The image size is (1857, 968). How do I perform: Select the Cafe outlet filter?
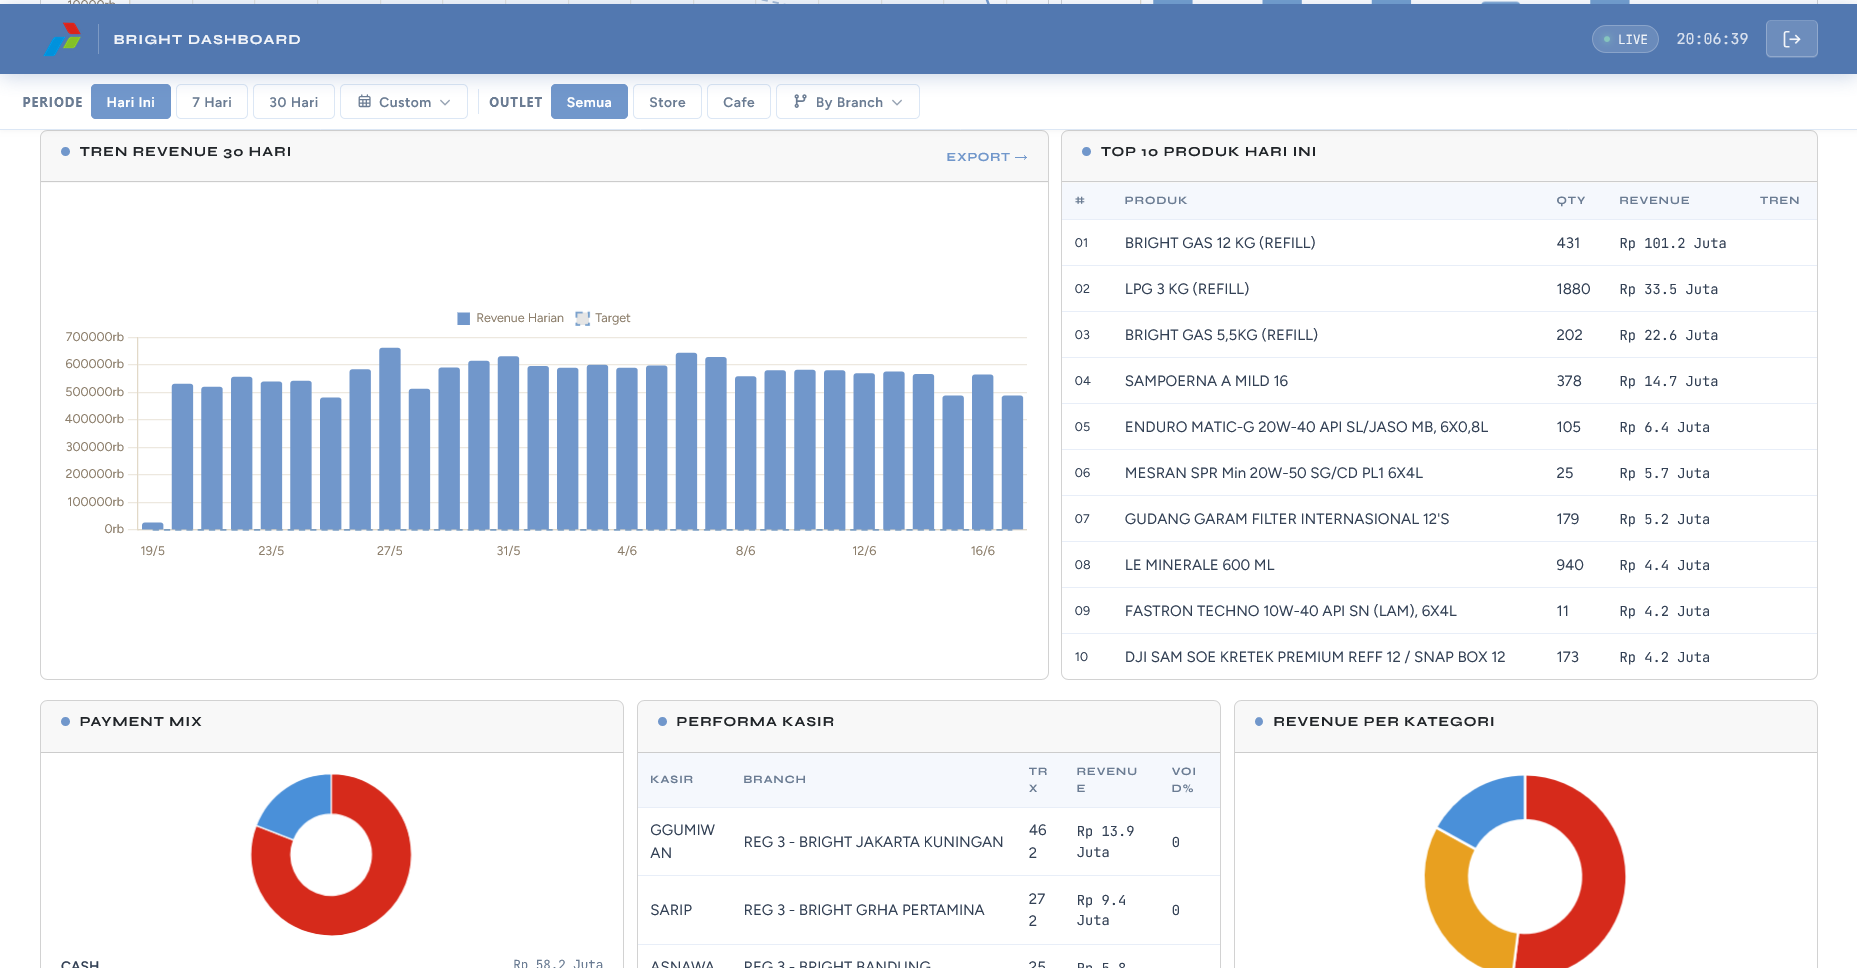(x=739, y=102)
